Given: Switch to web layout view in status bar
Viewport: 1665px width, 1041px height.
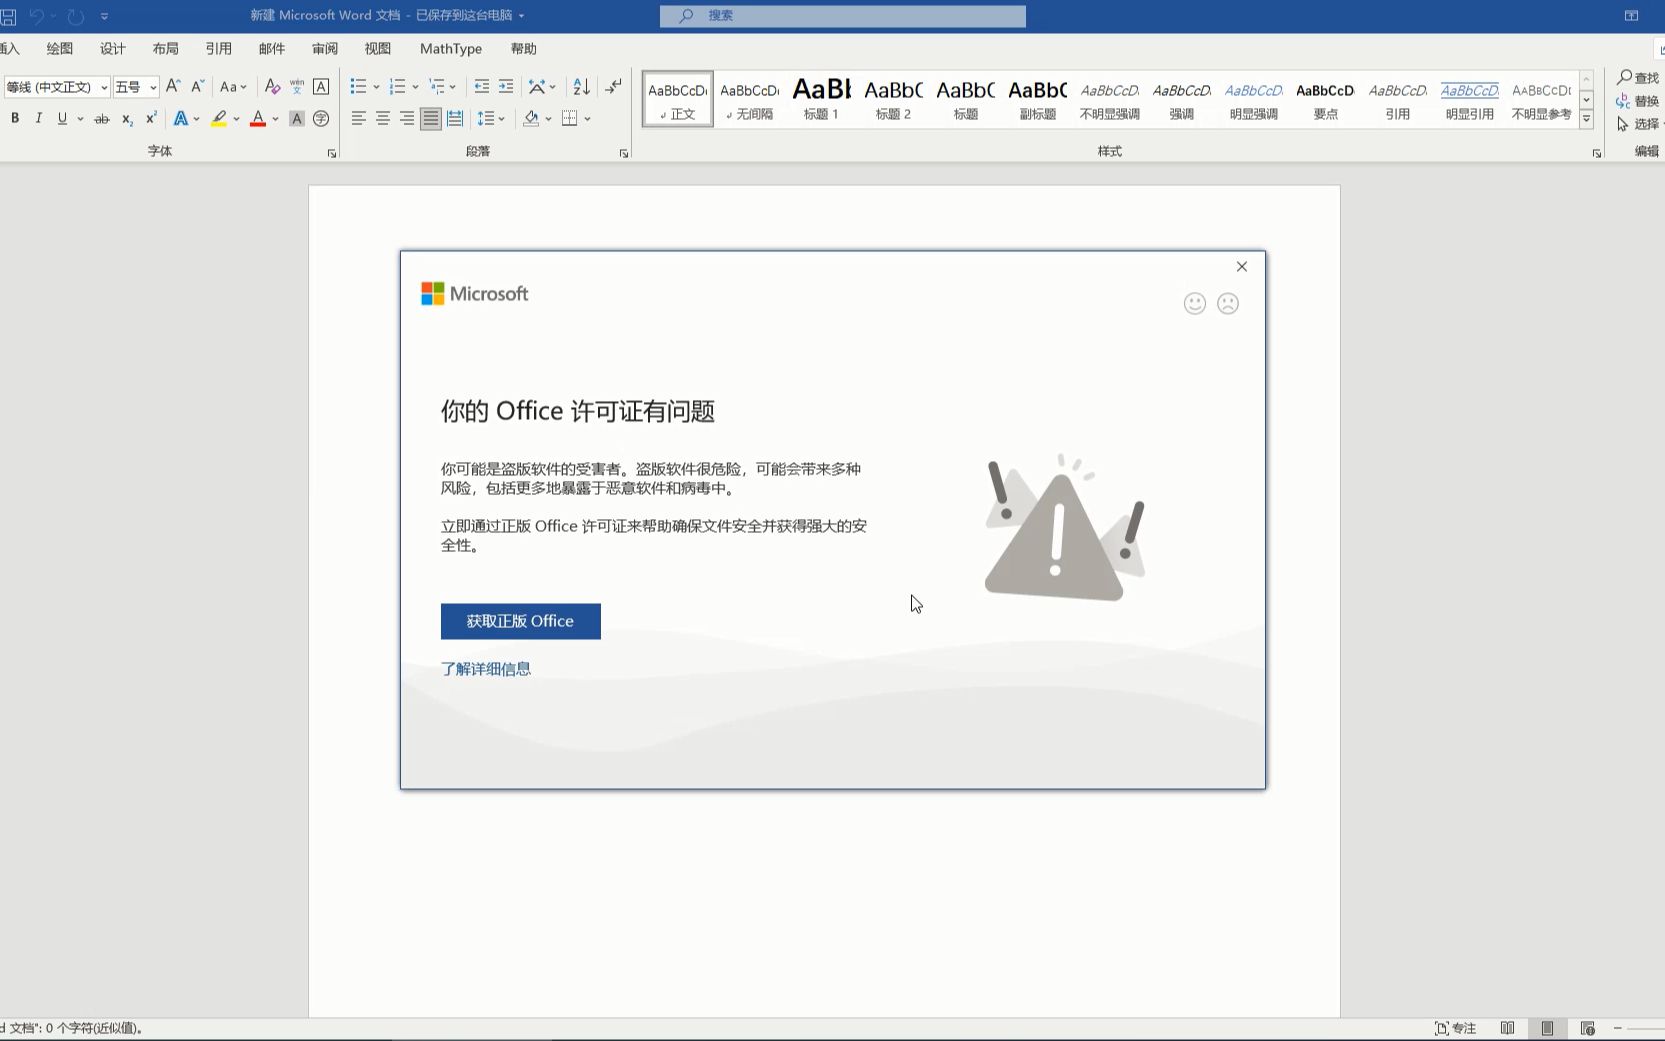Looking at the screenshot, I should pos(1587,1028).
